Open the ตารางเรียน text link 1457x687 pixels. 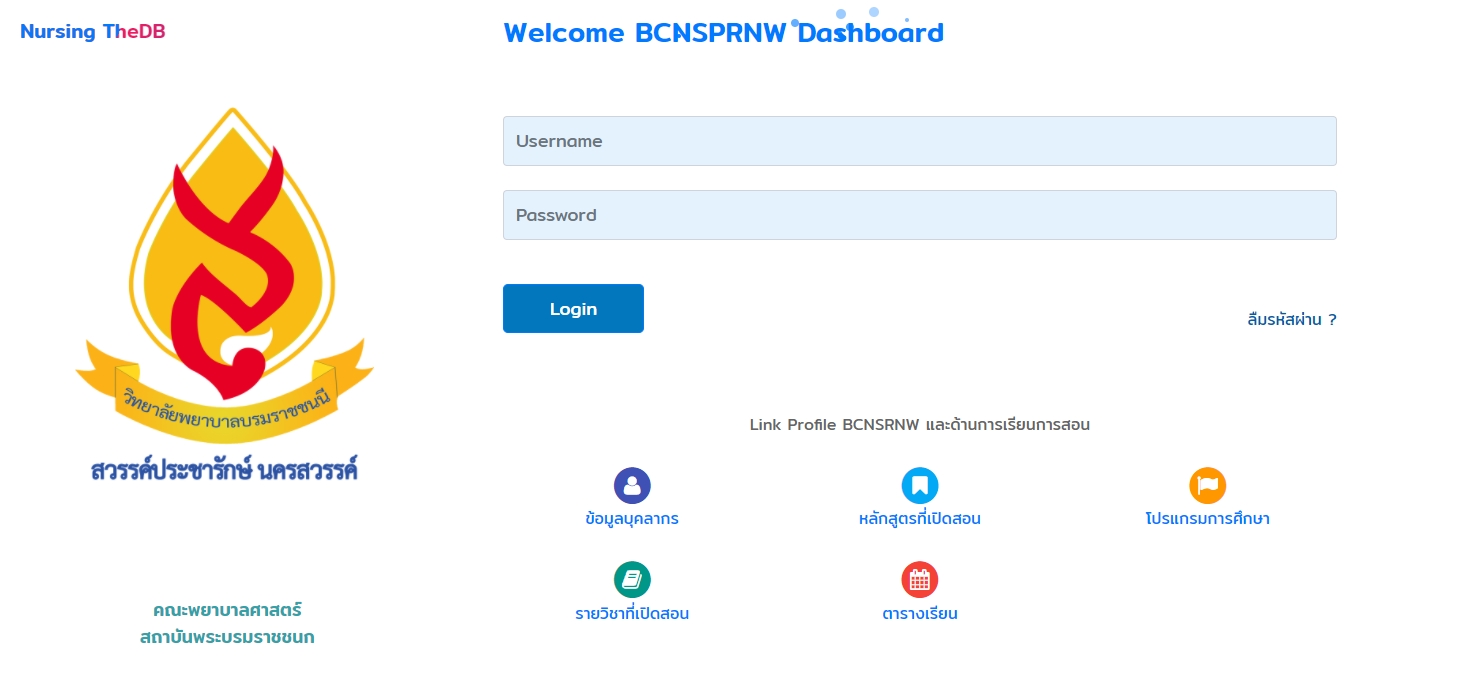[920, 614]
